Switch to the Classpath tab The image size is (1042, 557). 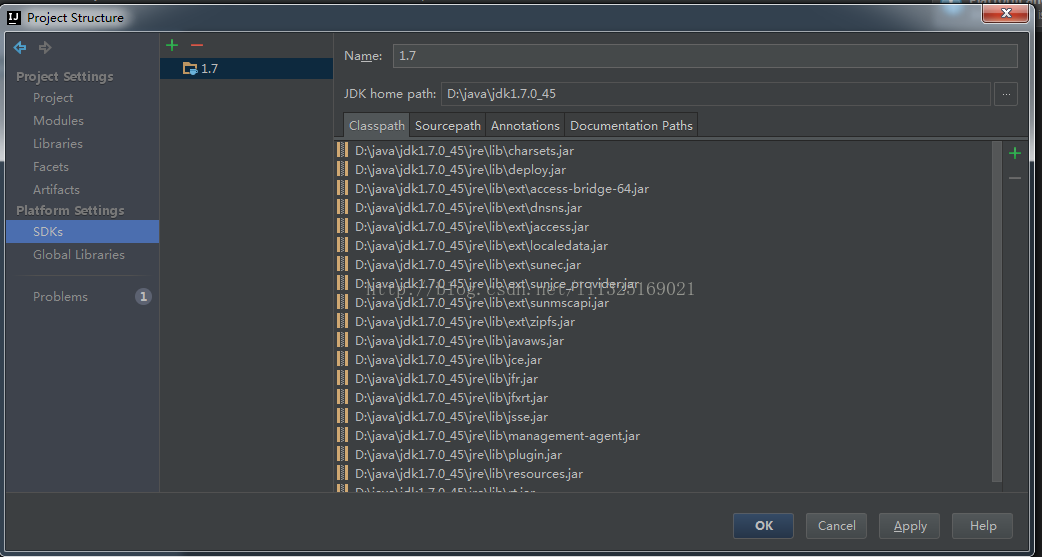coord(377,126)
